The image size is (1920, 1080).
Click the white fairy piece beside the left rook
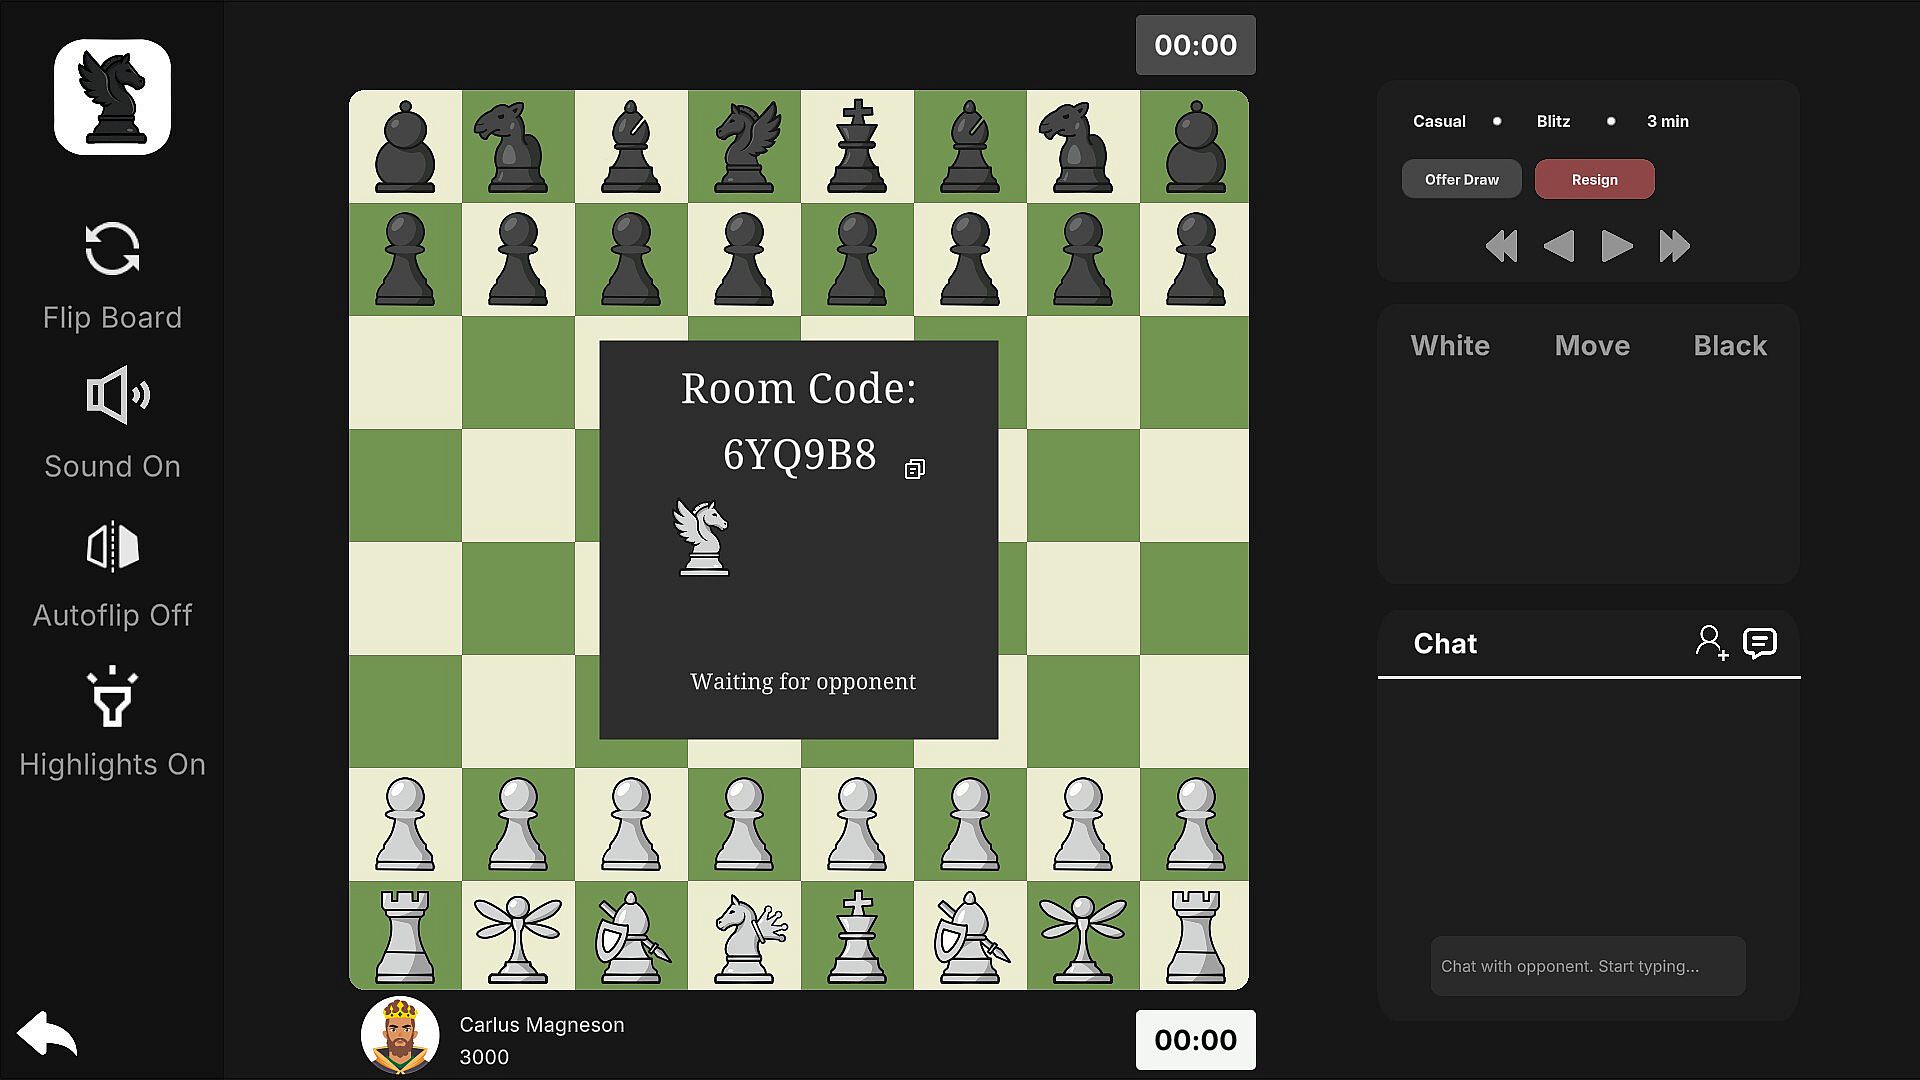(518, 936)
